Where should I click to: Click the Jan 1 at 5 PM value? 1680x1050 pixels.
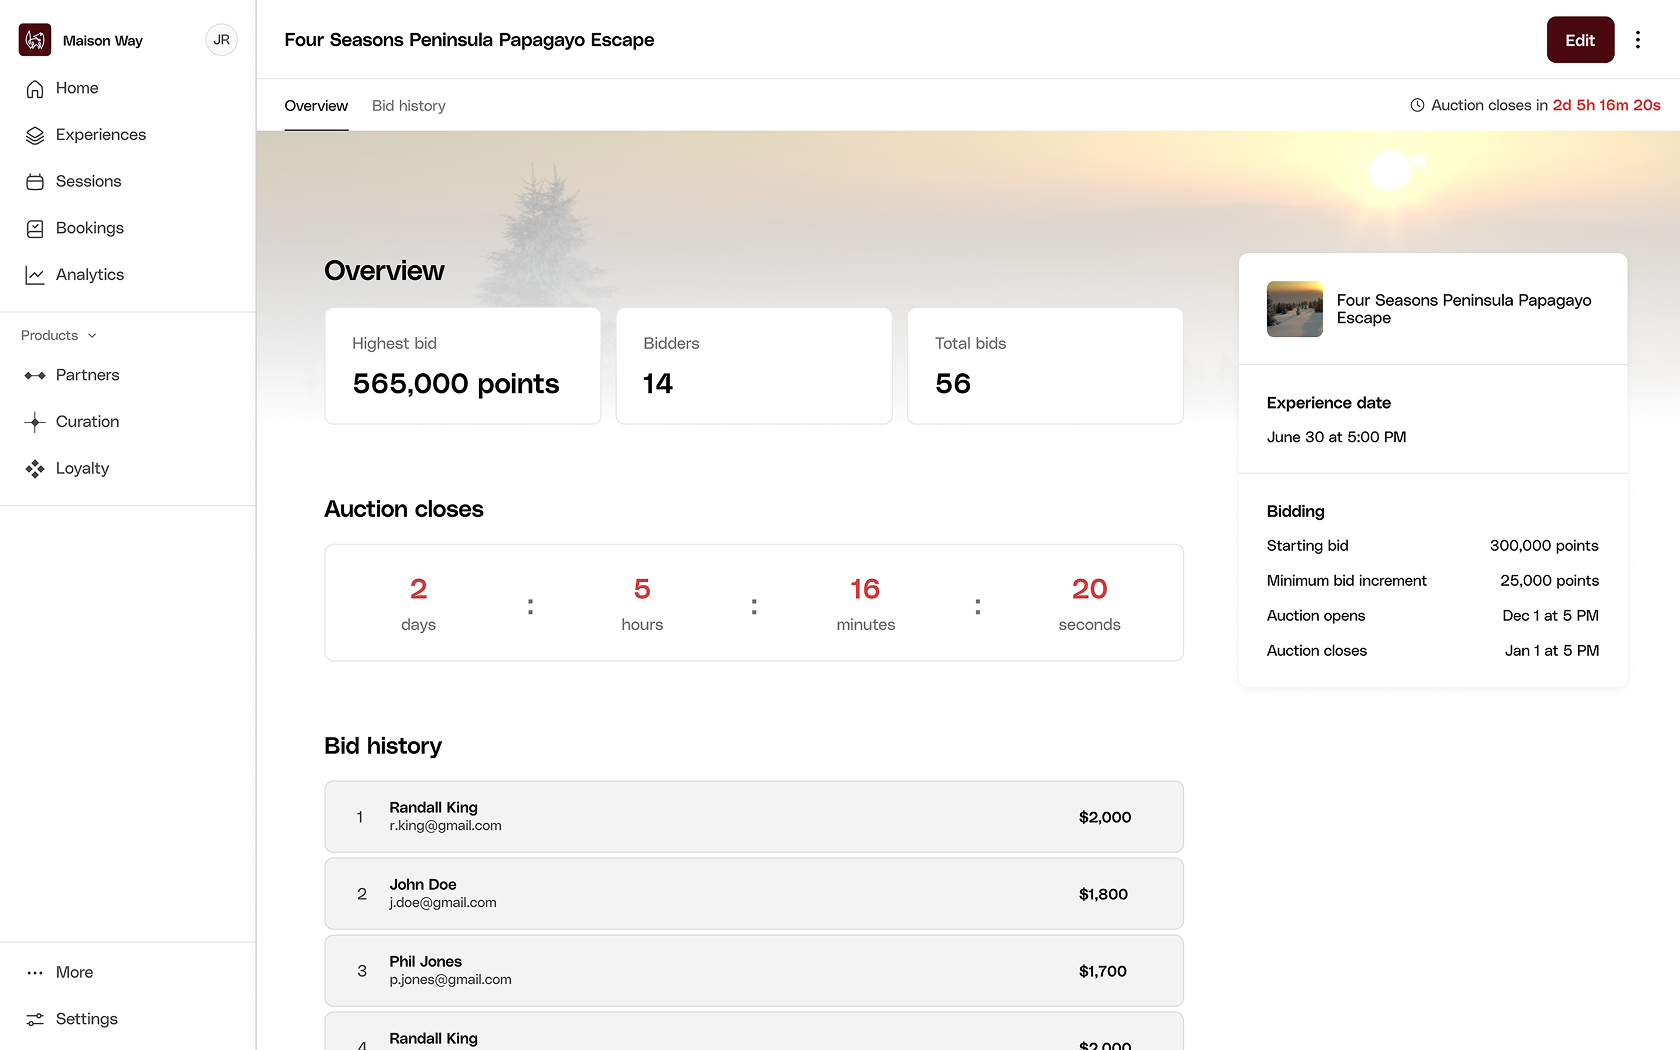[1551, 651]
